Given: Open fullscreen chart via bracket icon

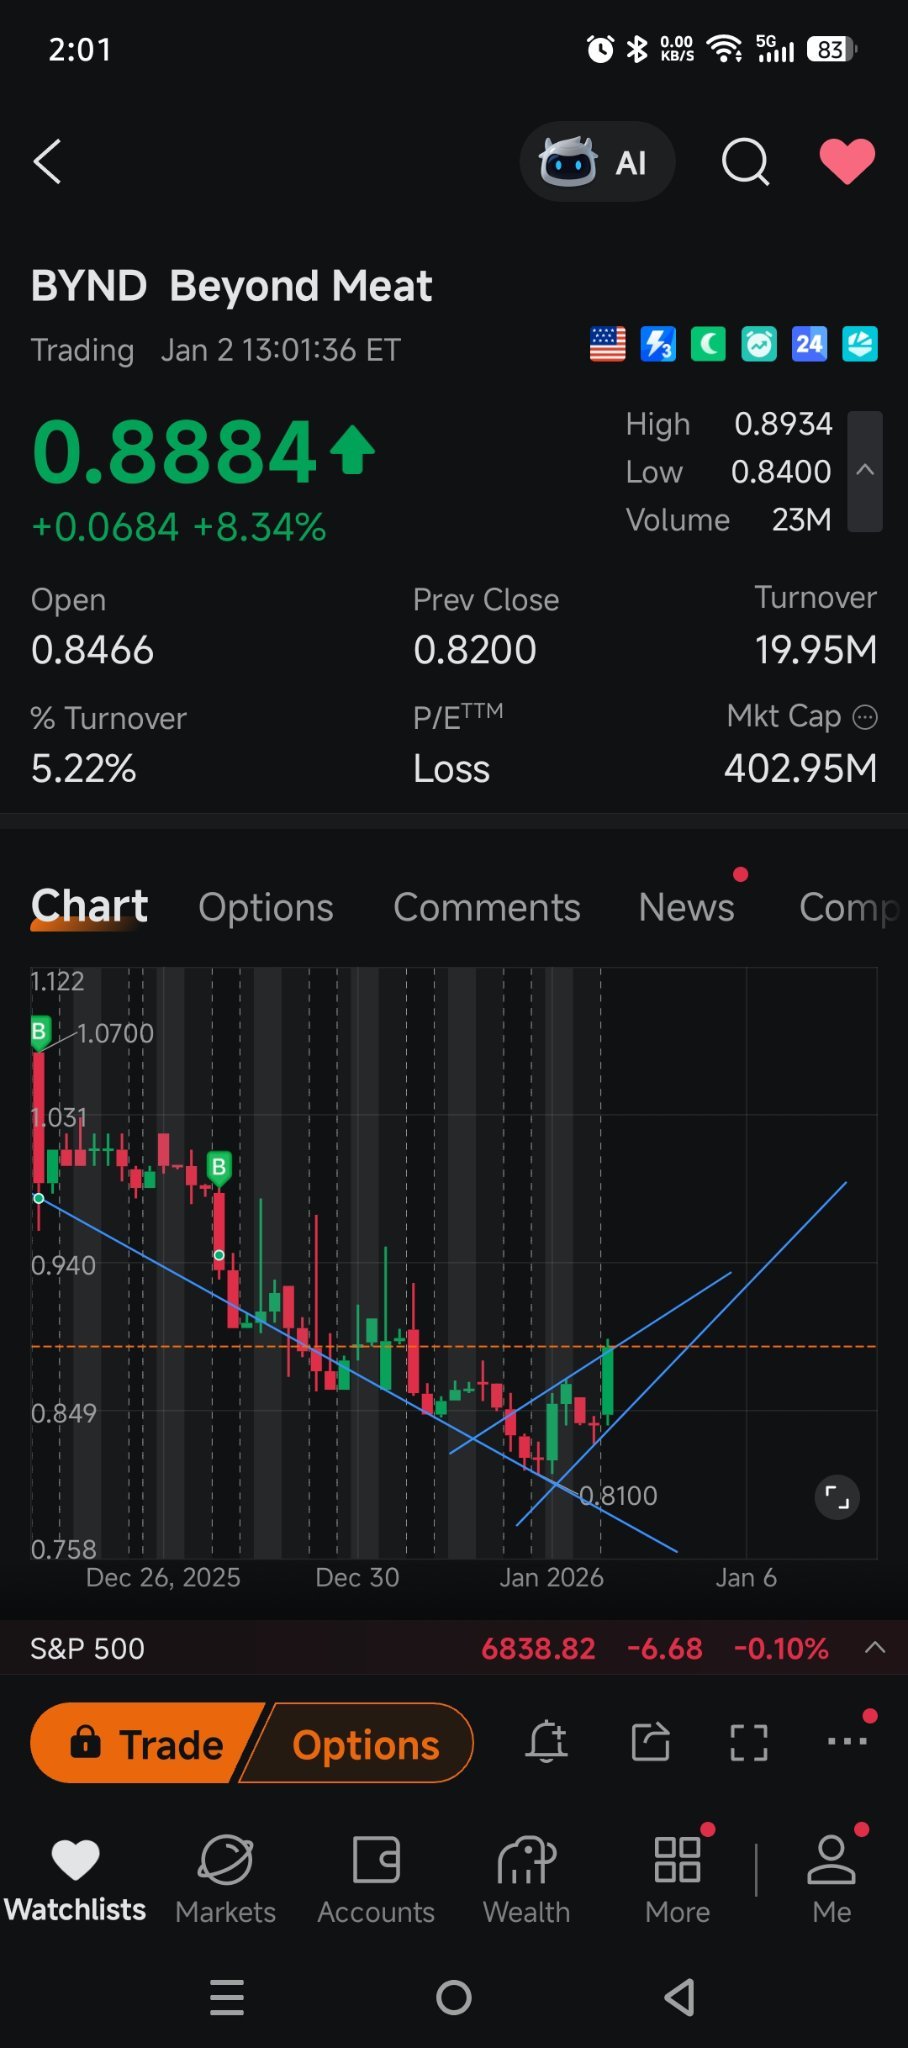Looking at the screenshot, I should point(749,1742).
